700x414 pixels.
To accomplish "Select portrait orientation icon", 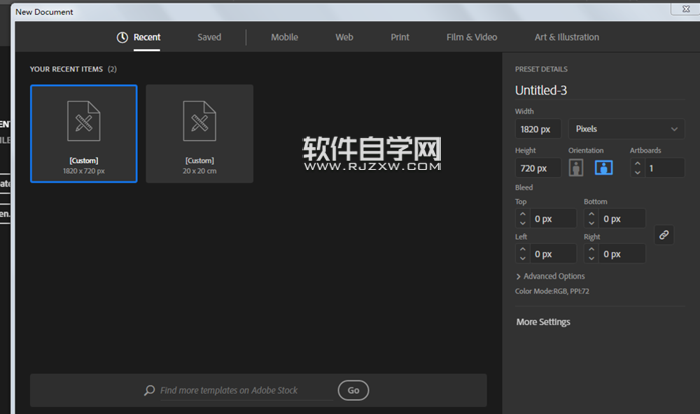I will tap(576, 168).
